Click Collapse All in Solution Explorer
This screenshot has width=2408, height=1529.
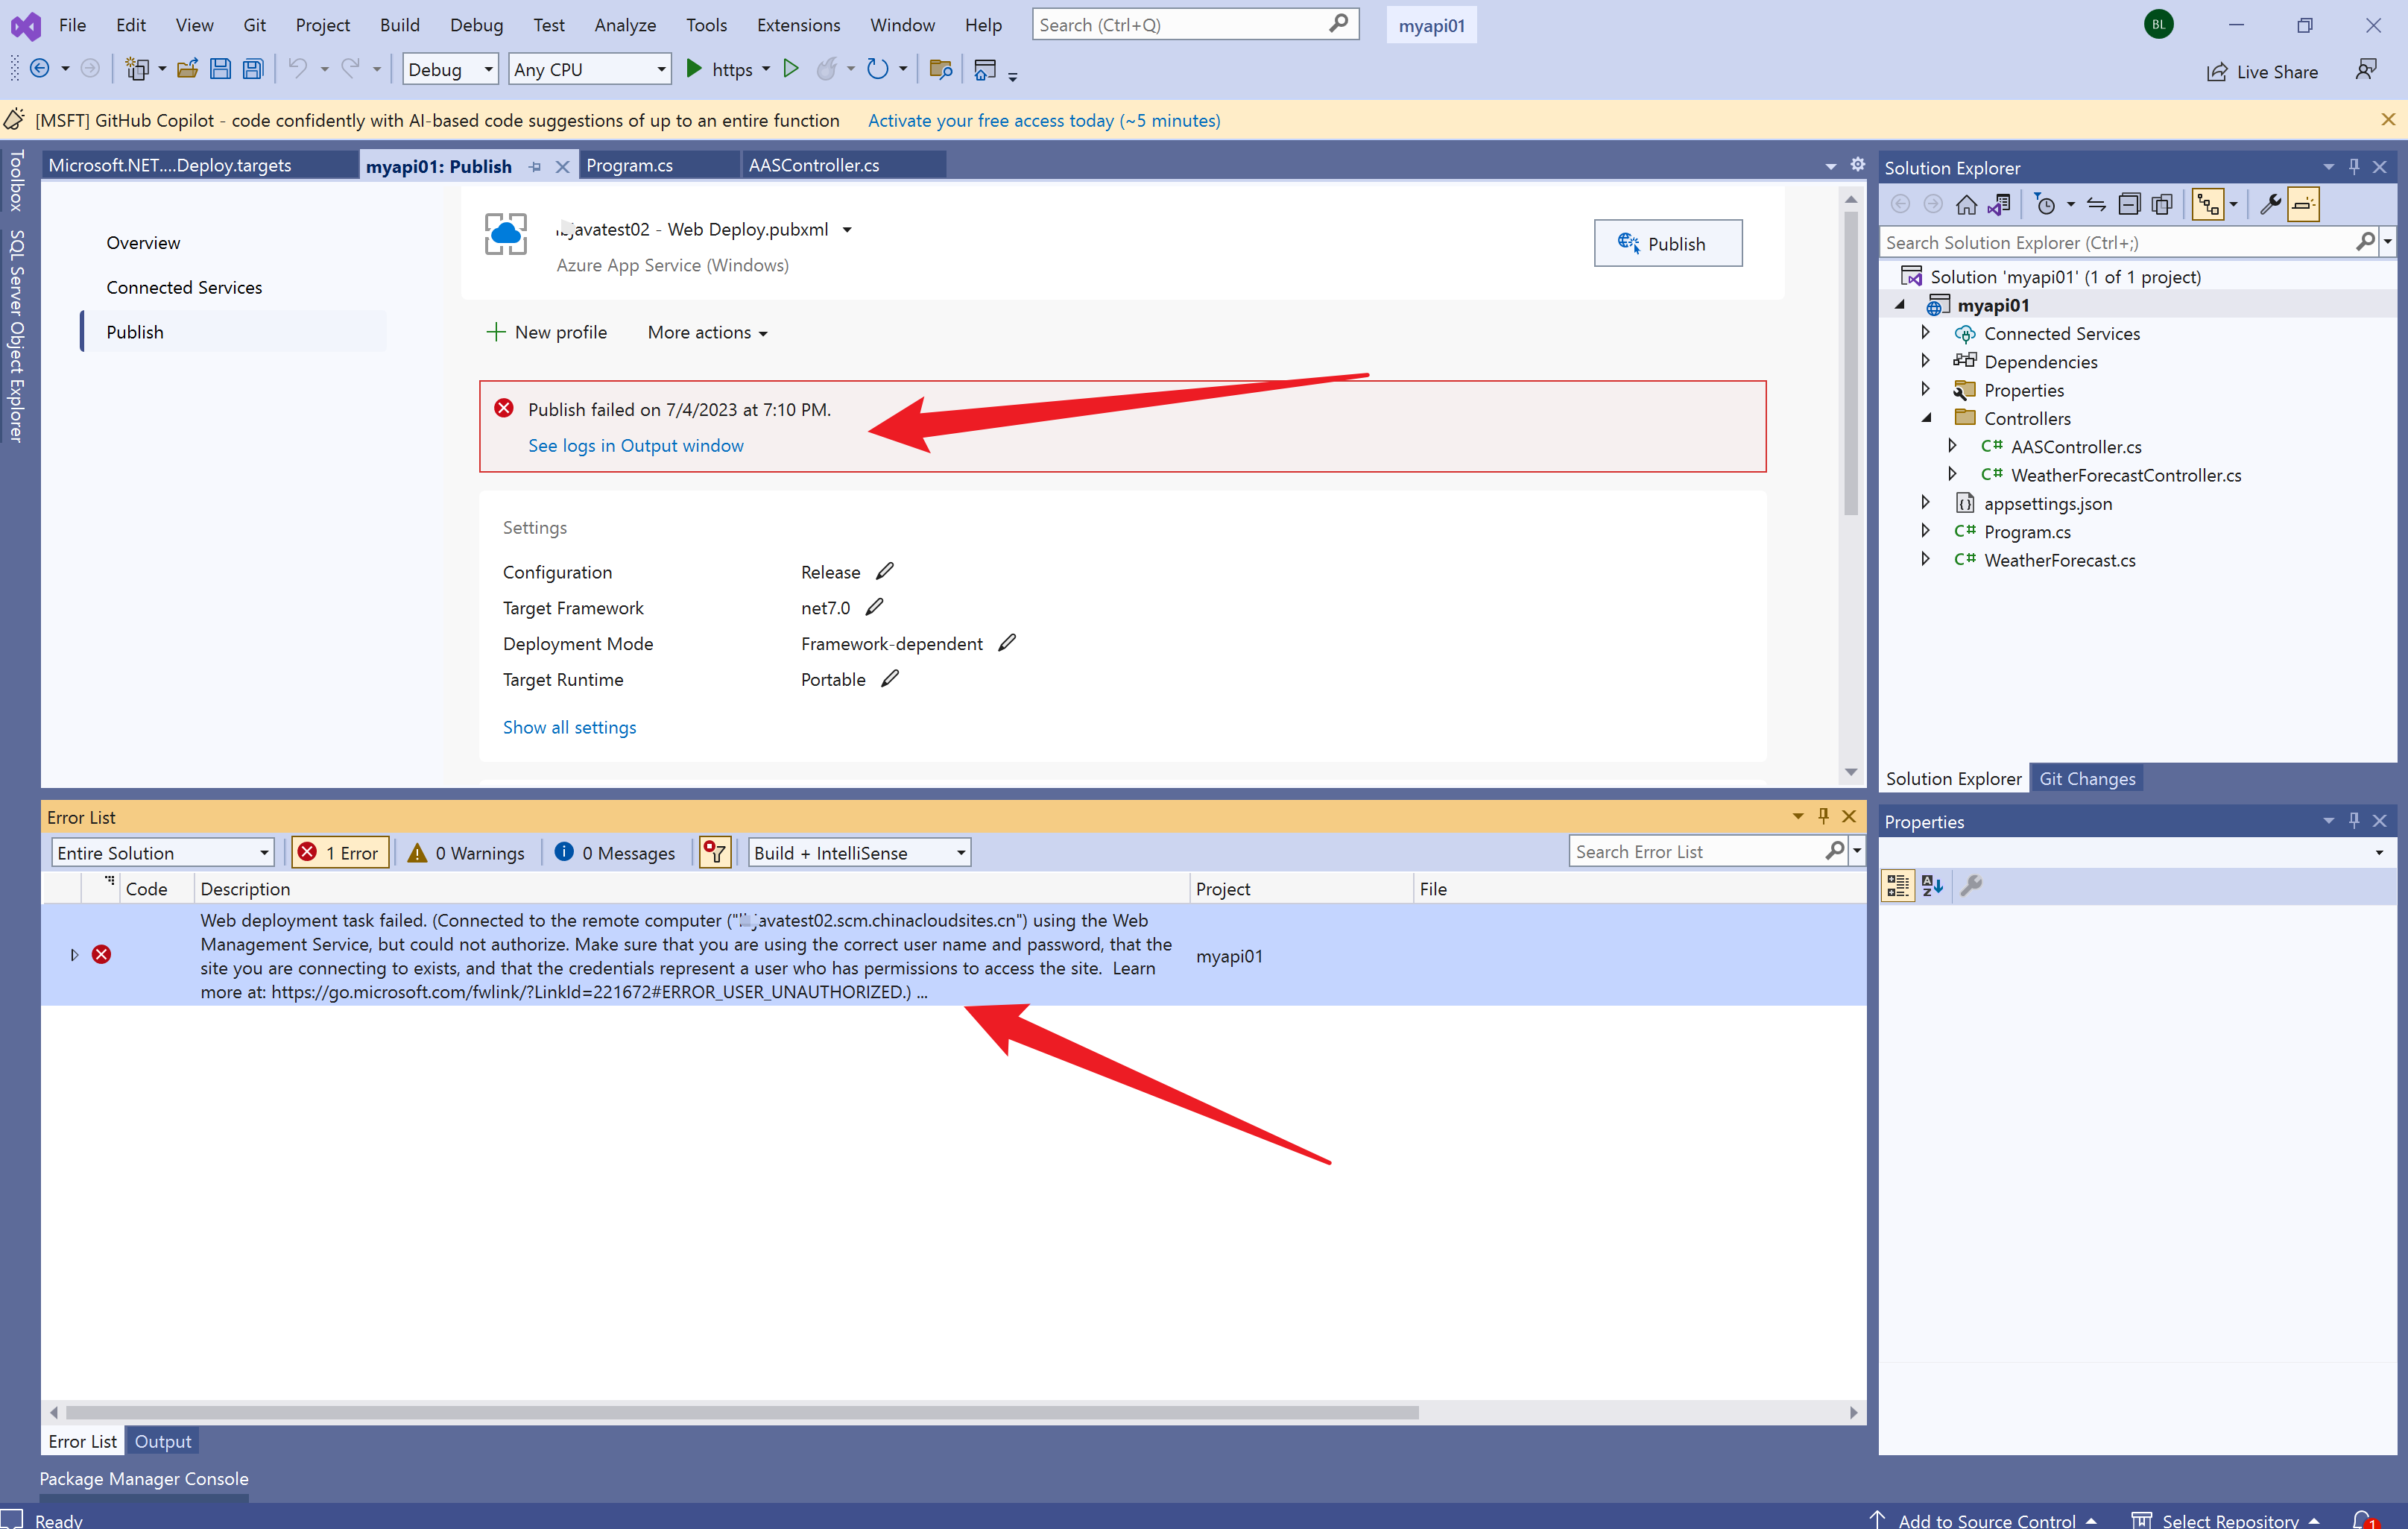pyautogui.click(x=2130, y=205)
